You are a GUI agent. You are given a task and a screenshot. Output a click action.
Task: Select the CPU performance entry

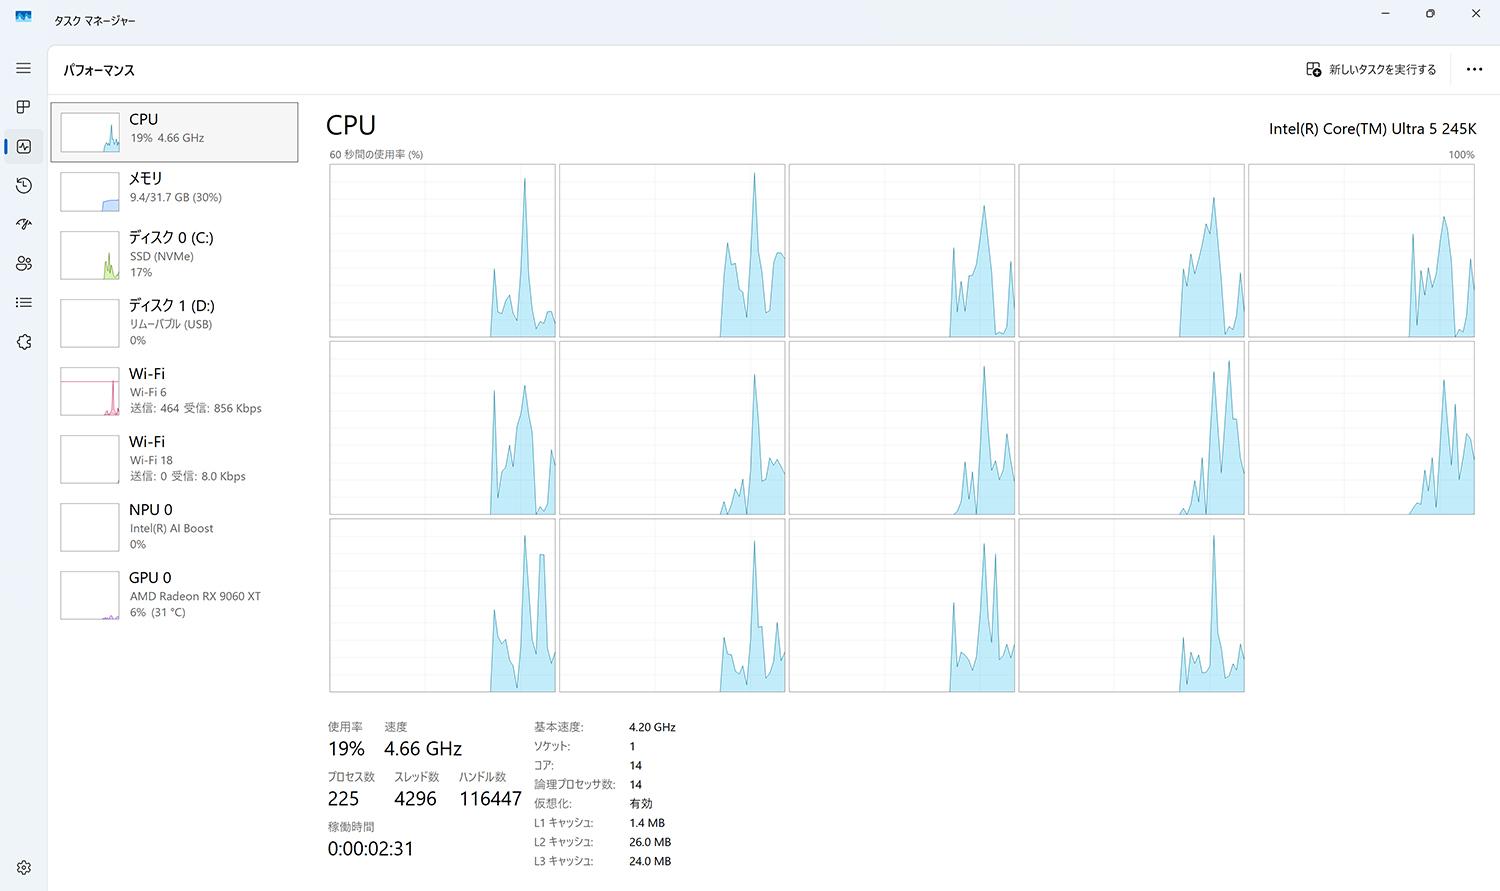[174, 132]
